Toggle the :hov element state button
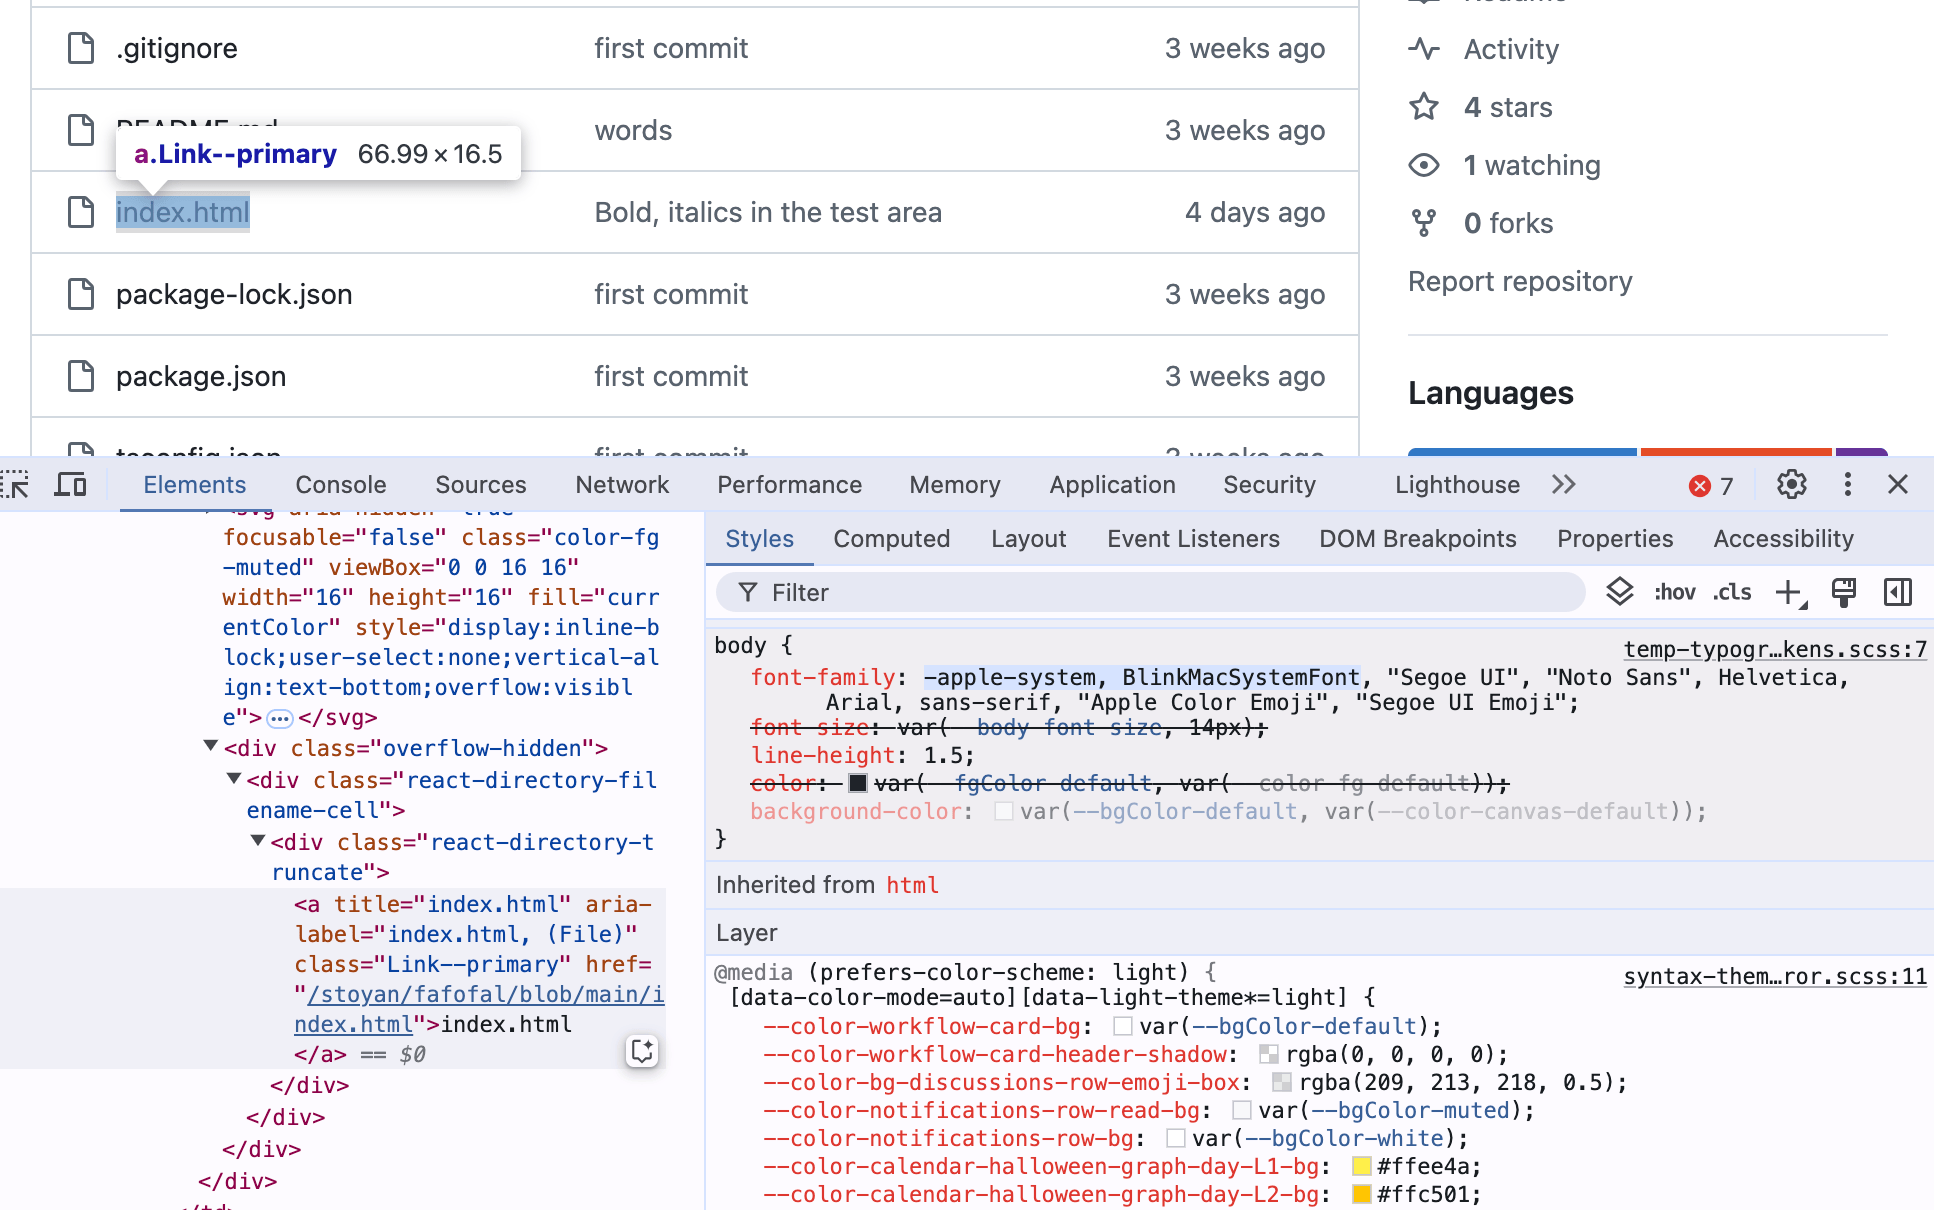 [1674, 592]
